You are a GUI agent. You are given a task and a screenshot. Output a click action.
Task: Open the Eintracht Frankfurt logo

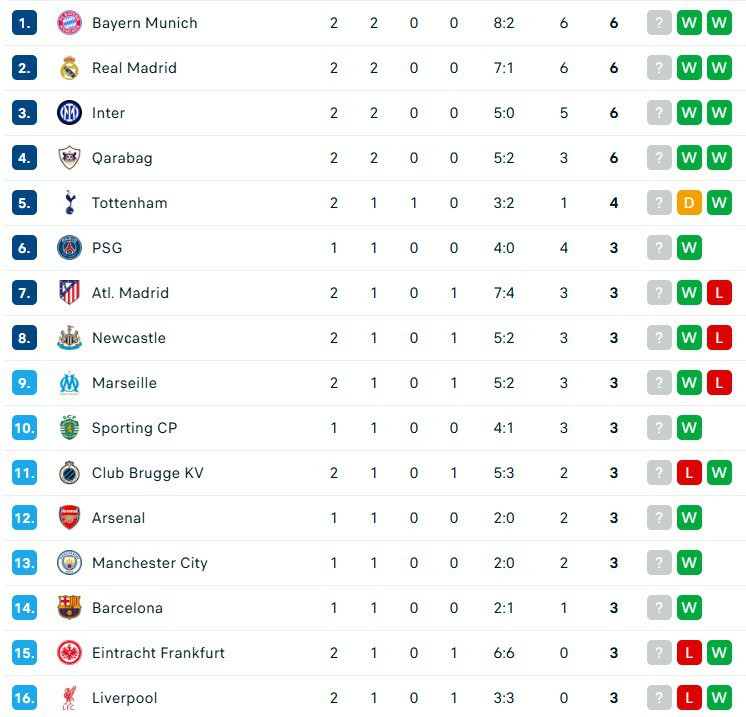[69, 652]
